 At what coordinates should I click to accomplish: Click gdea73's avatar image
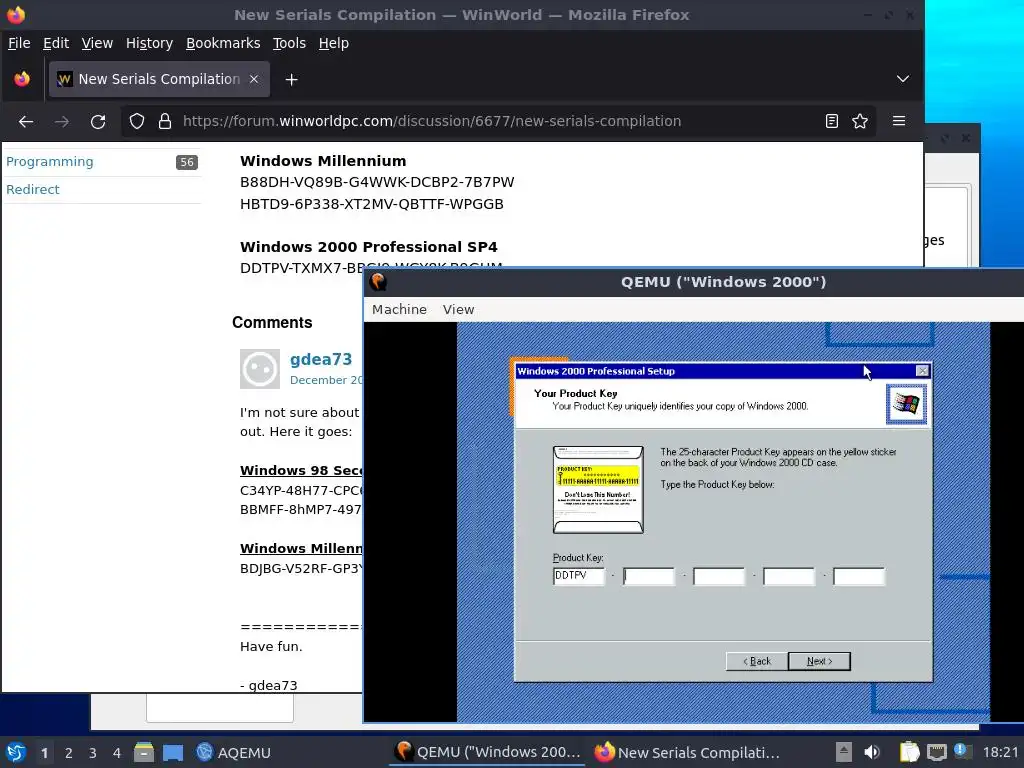[x=260, y=369]
